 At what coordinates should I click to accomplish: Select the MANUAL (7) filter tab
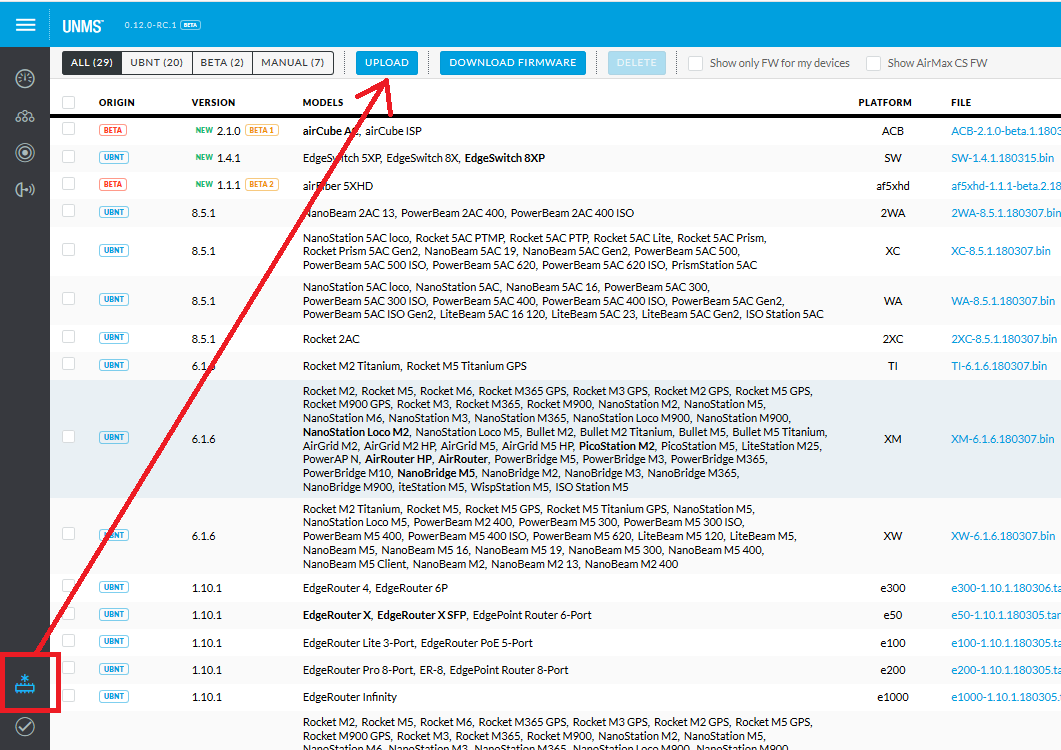pos(292,63)
